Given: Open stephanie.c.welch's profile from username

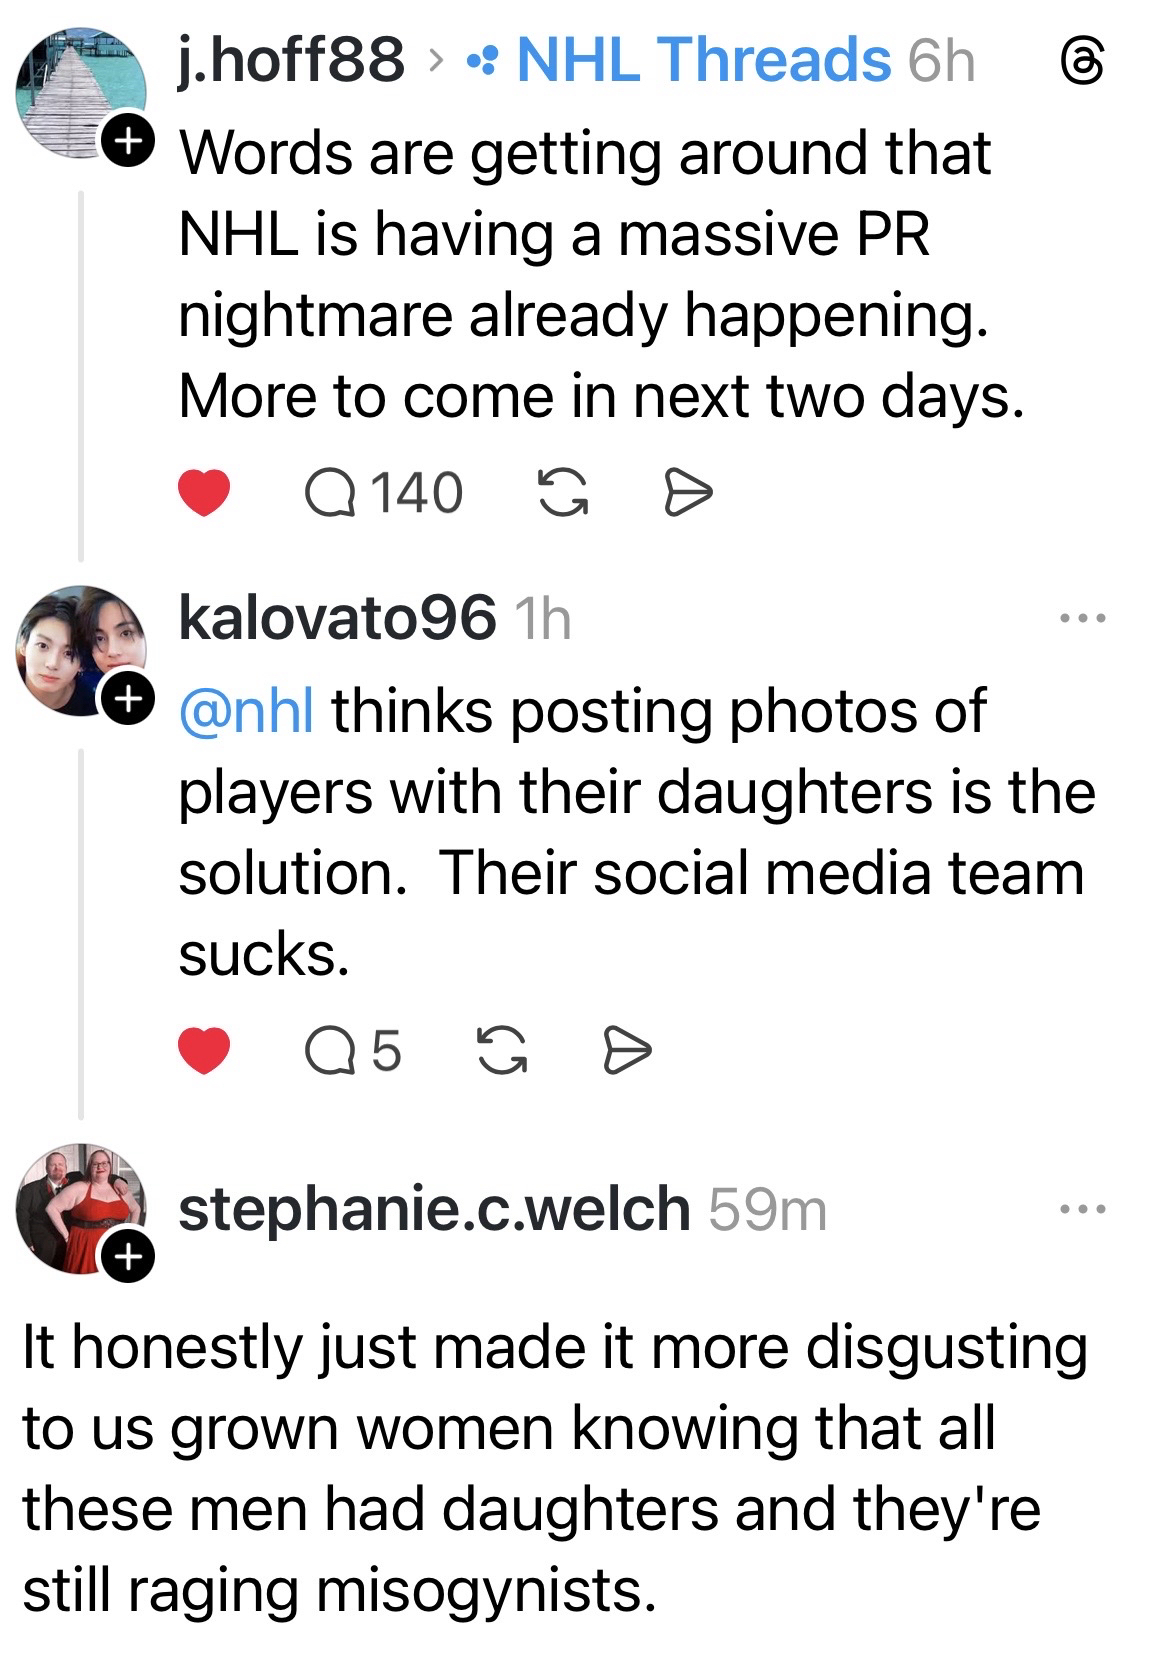Looking at the screenshot, I should click(434, 1209).
